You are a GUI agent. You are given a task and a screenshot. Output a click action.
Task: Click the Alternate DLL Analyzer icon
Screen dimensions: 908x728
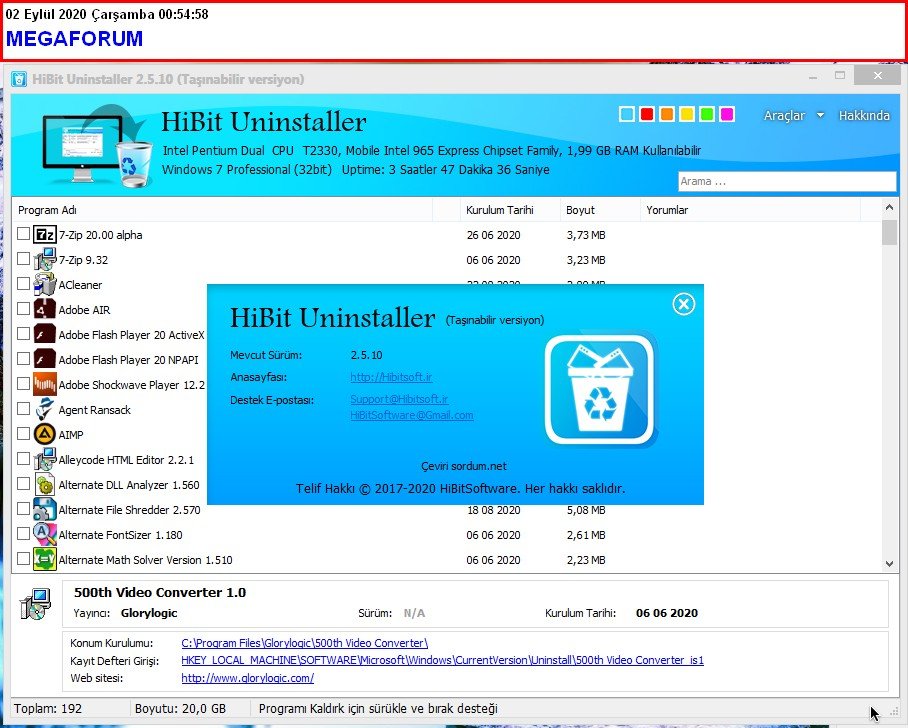click(x=45, y=484)
